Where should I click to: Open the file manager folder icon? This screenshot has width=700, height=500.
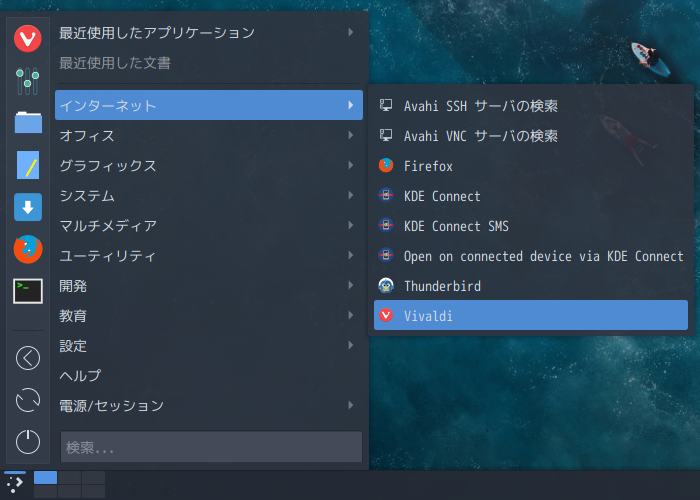tap(28, 122)
